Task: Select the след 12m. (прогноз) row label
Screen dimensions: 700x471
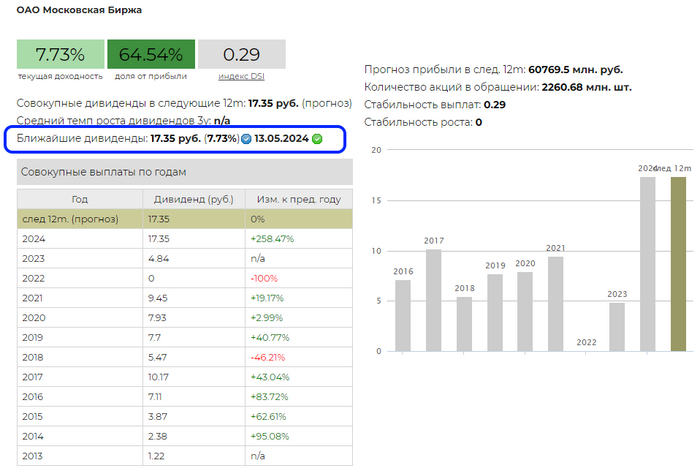Action: click(x=71, y=219)
